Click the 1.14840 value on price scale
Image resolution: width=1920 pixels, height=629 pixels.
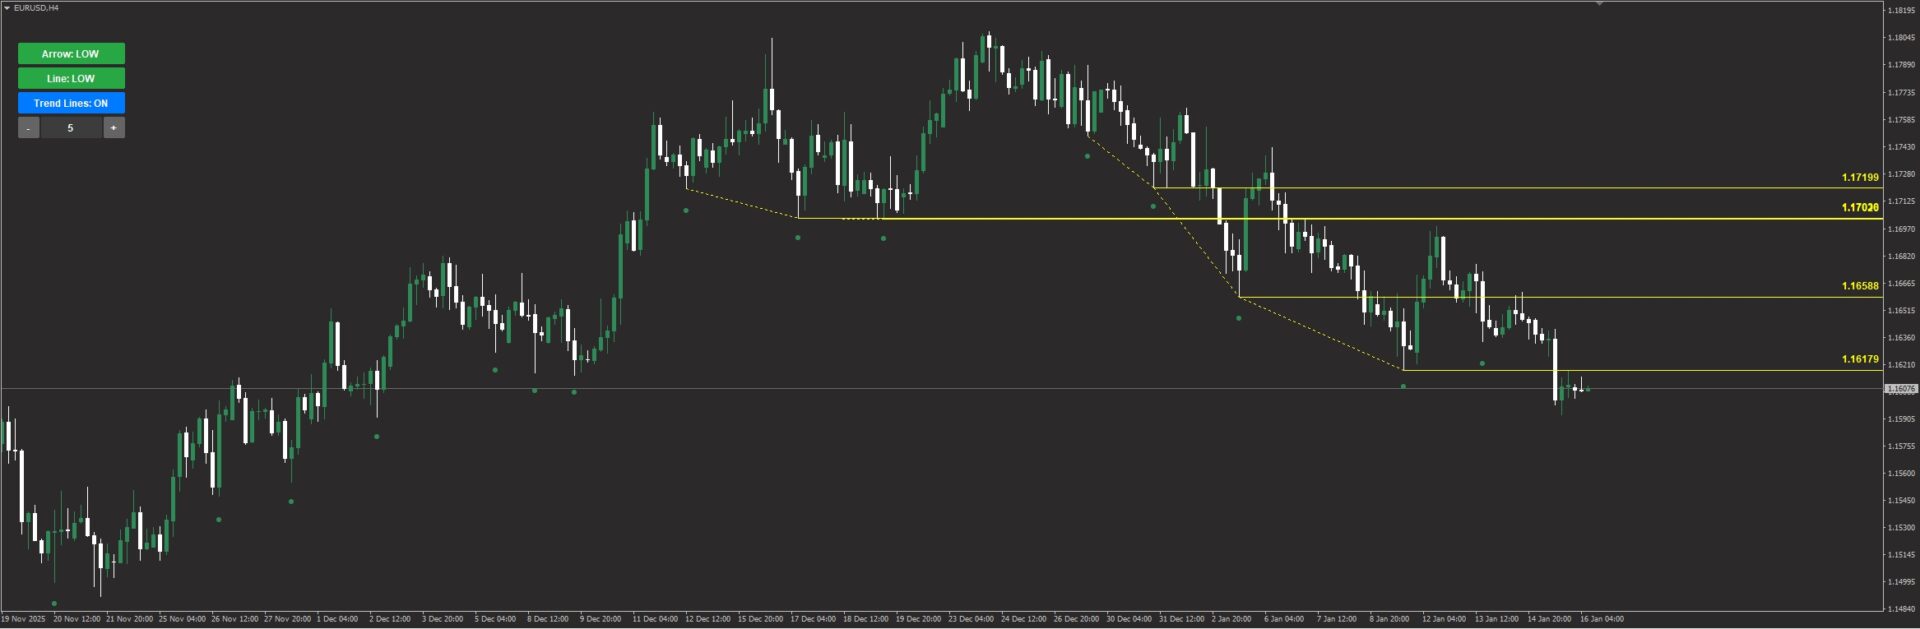click(1901, 608)
